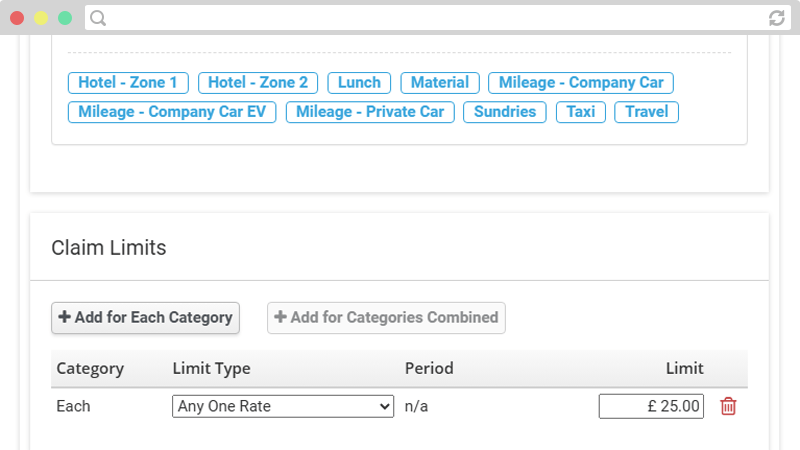The height and width of the screenshot is (450, 800).
Task: Click the green maximize window button
Action: [65, 18]
